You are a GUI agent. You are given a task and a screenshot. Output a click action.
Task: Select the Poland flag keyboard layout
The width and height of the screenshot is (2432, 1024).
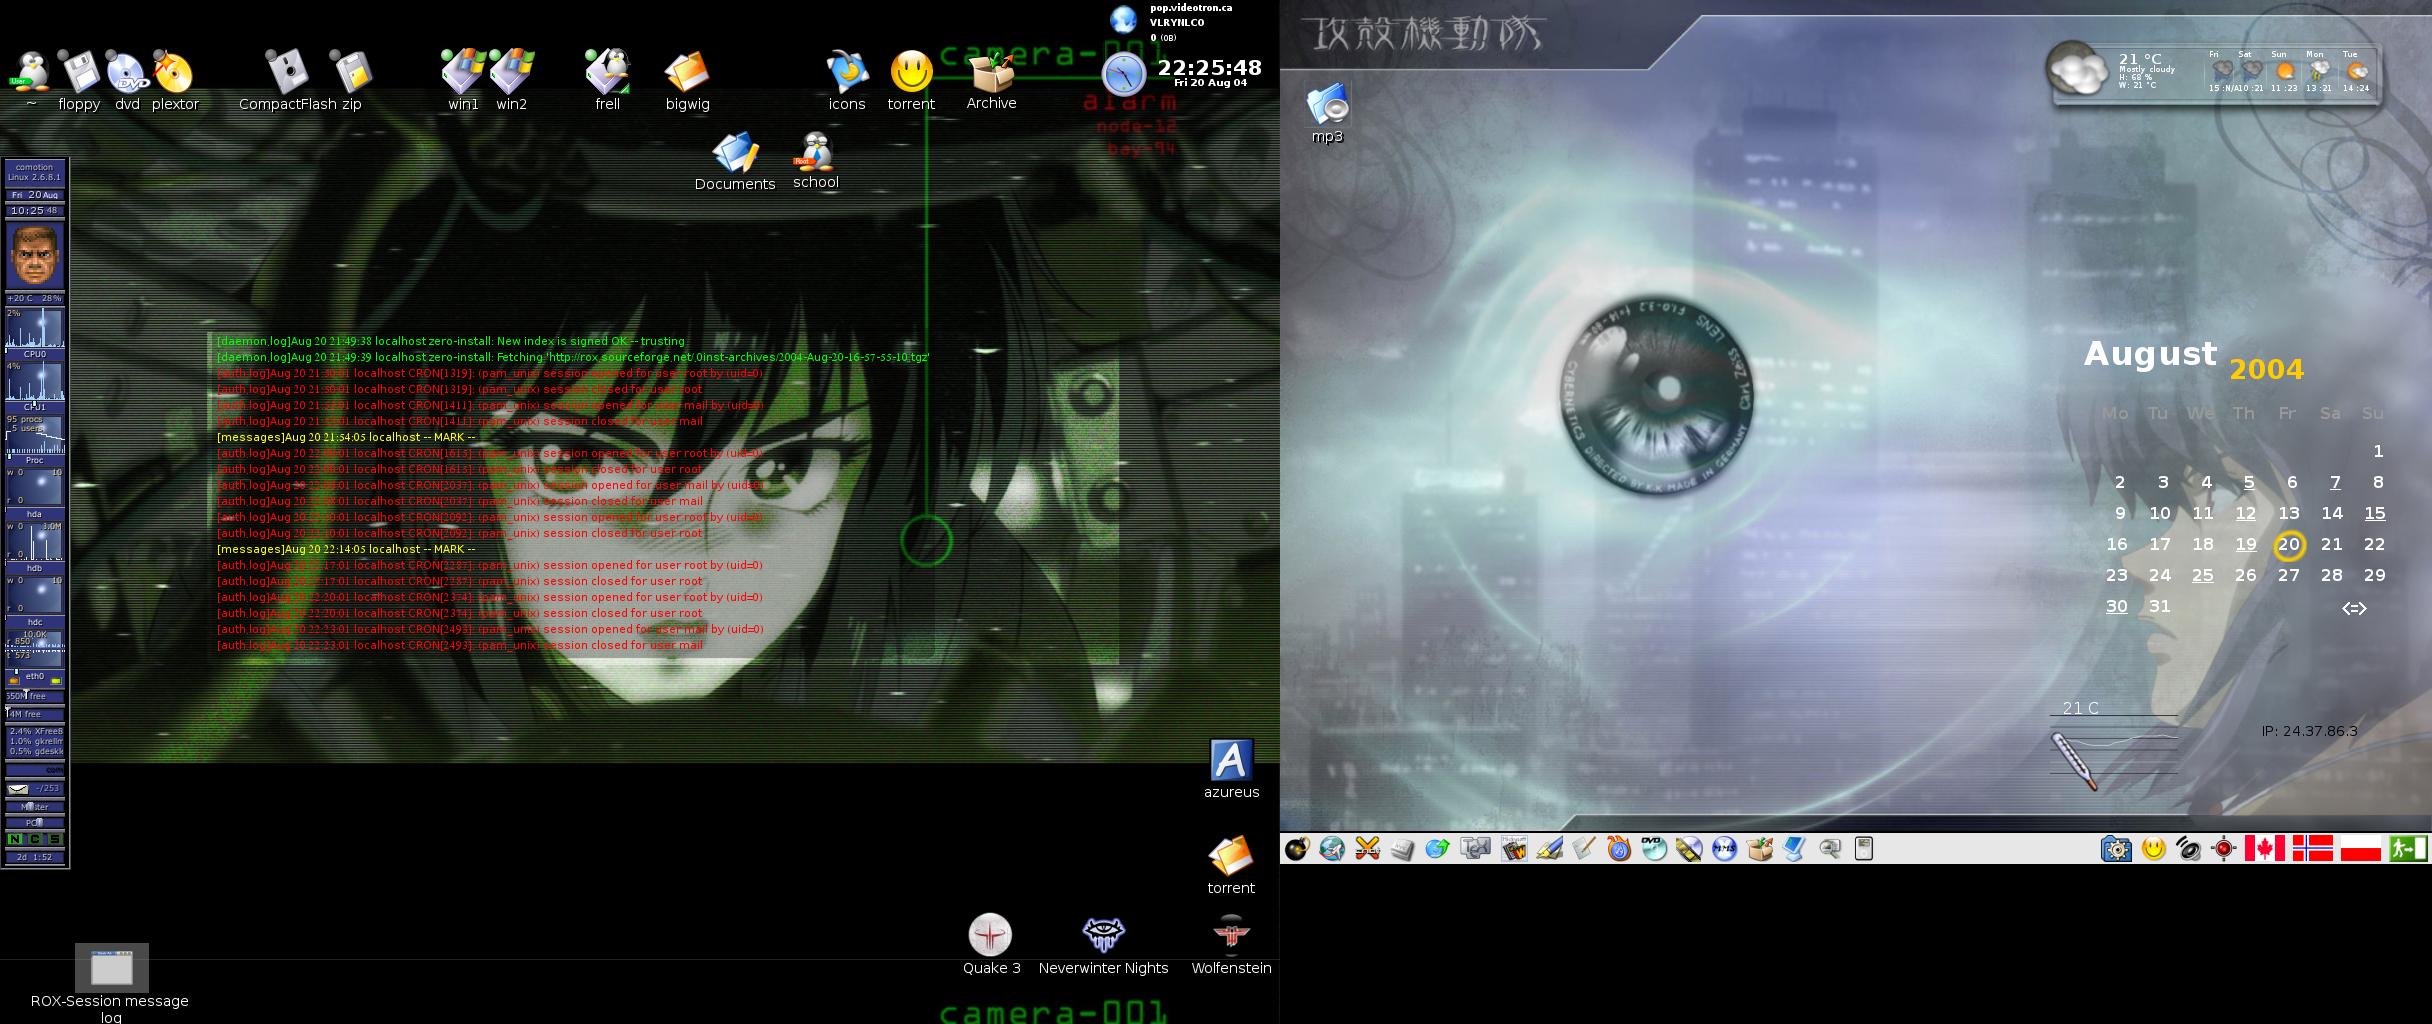coord(2361,849)
